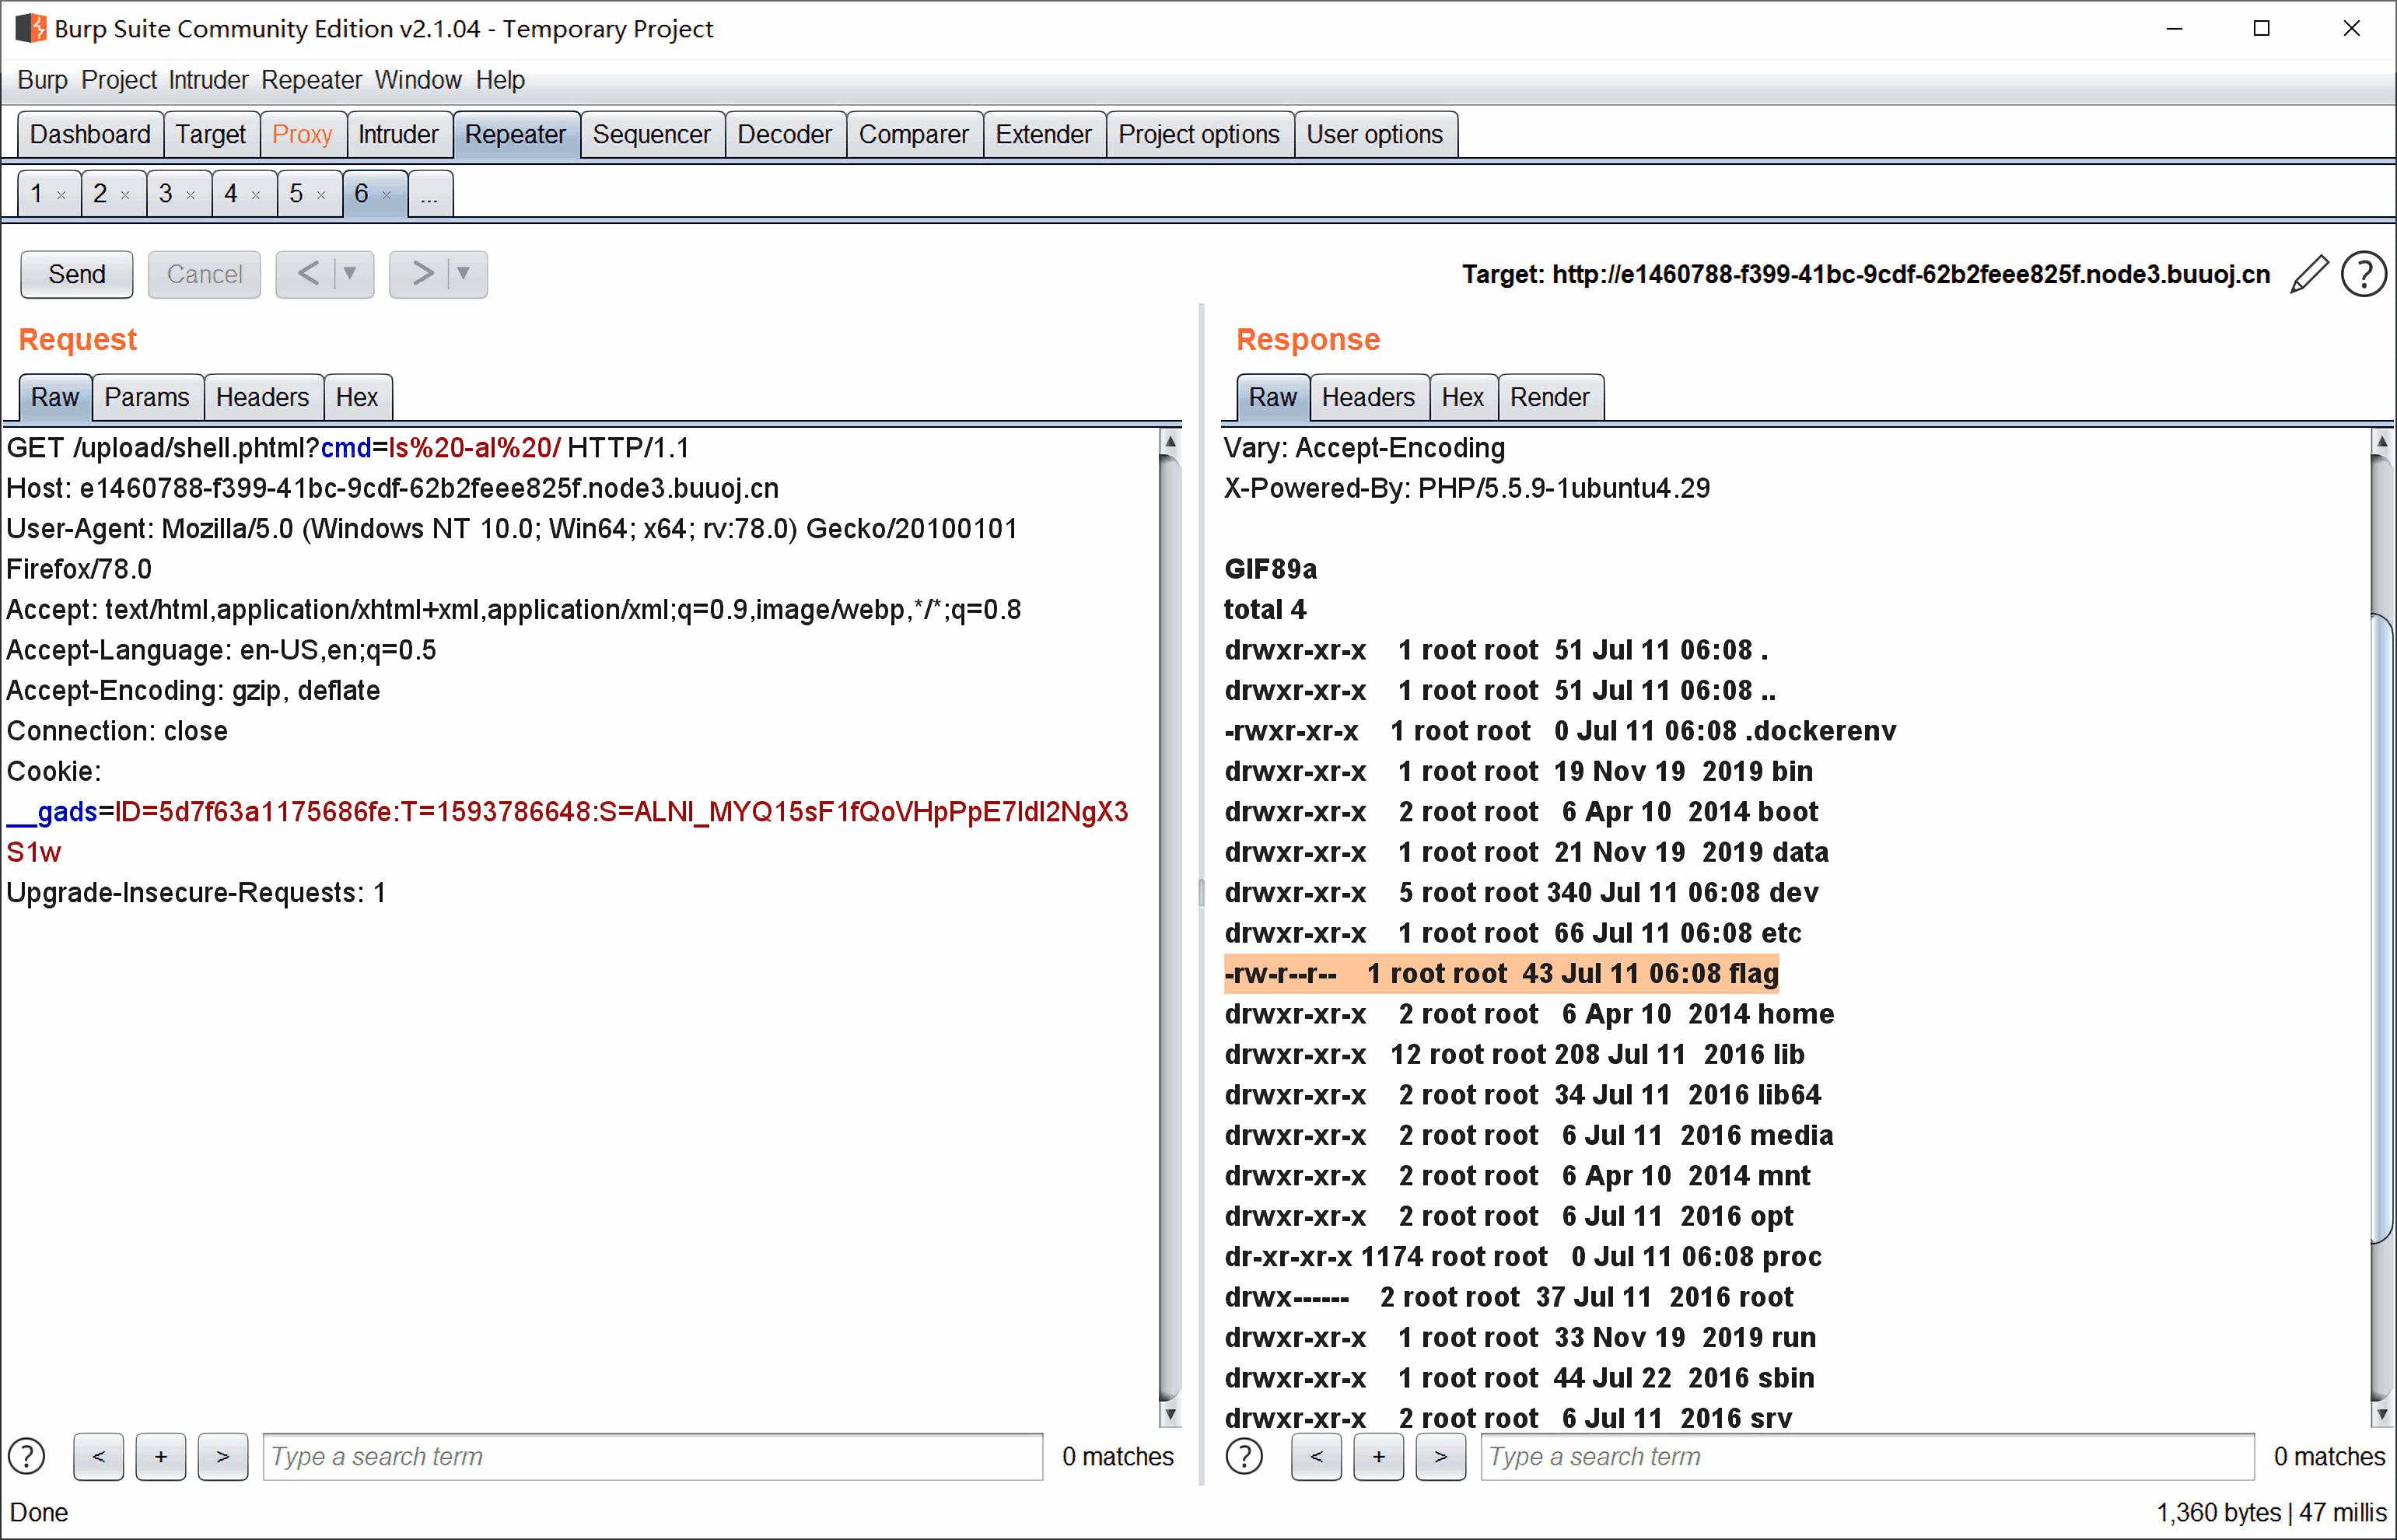Click the .dockerenv listing line
This screenshot has height=1540, width=2397.
pos(1560,731)
